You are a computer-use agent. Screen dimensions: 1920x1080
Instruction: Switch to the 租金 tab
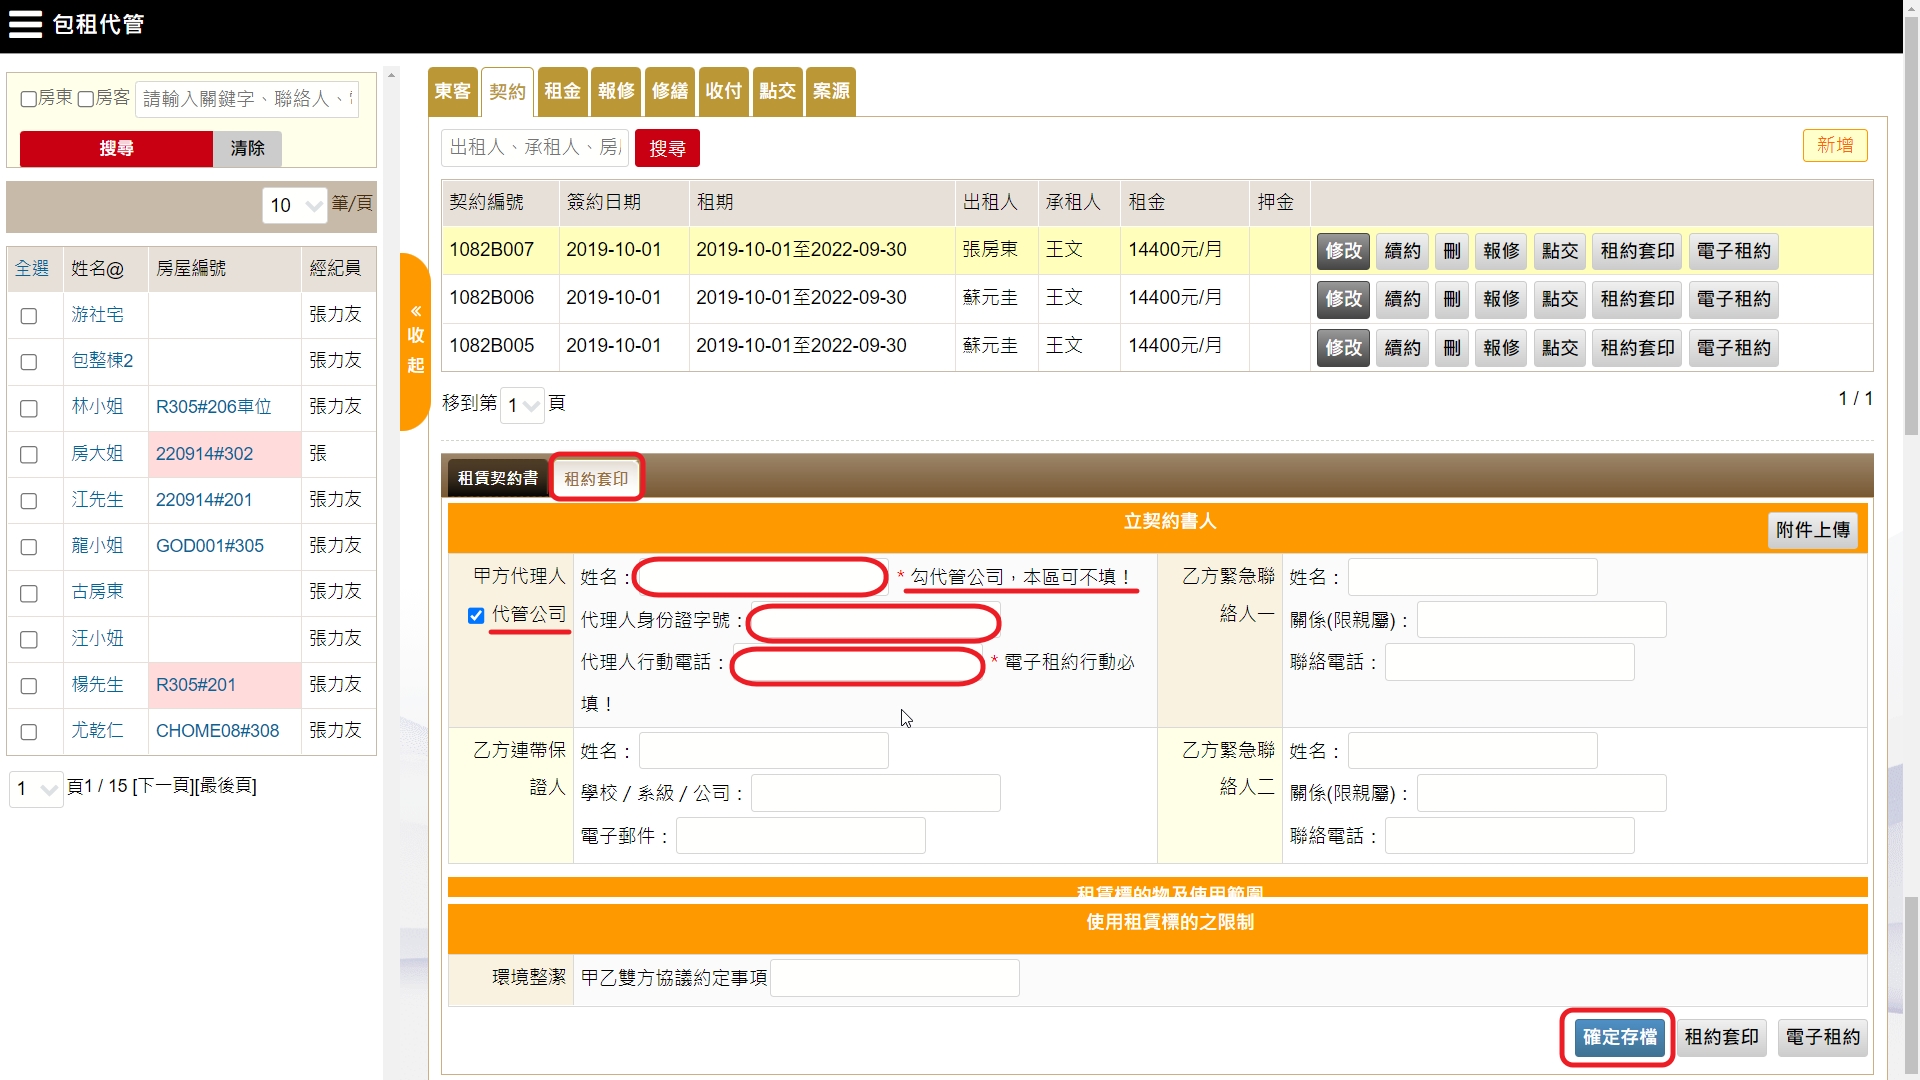562,91
